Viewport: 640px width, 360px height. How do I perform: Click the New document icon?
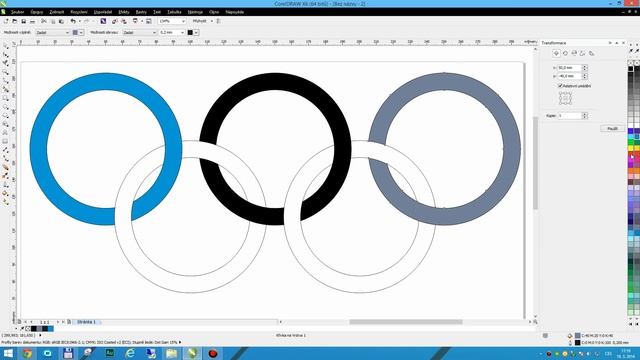point(6,21)
